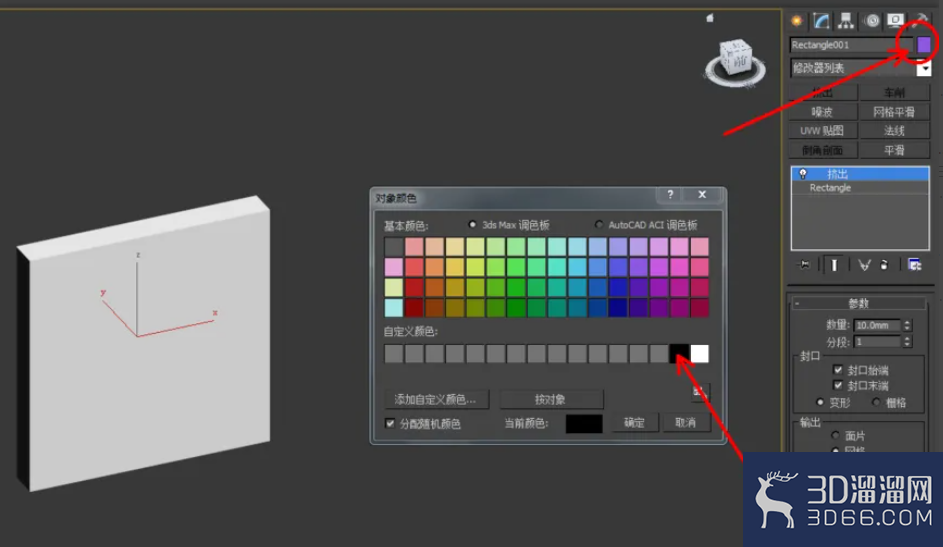Apply the 平滑 (Smooth) modifier button
Image resolution: width=943 pixels, height=547 pixels.
click(894, 150)
